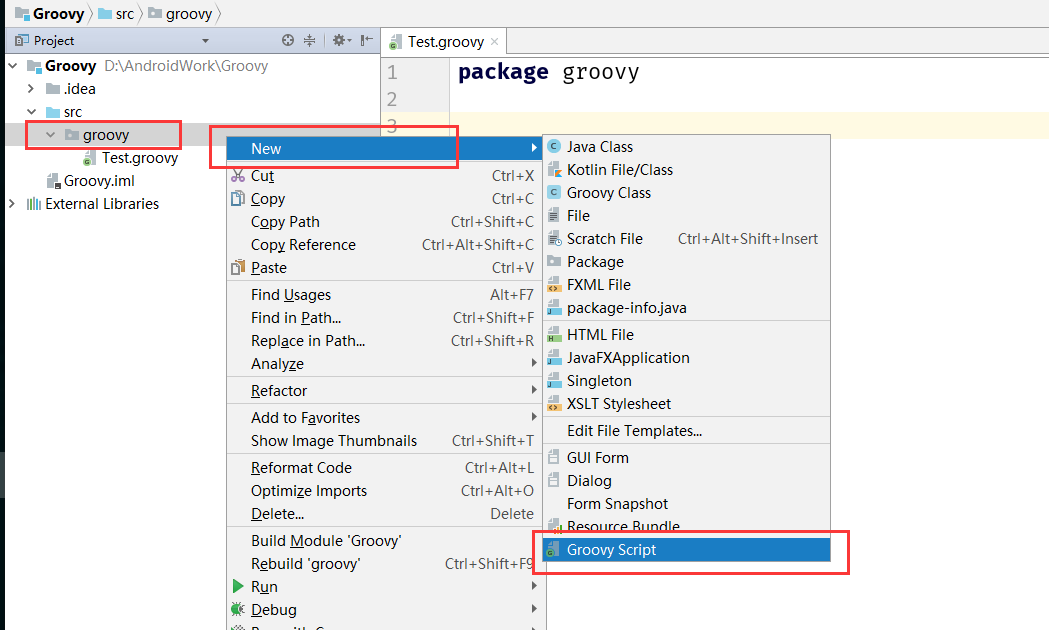Open the New submenu in context menu
The height and width of the screenshot is (630, 1049).
(384, 148)
